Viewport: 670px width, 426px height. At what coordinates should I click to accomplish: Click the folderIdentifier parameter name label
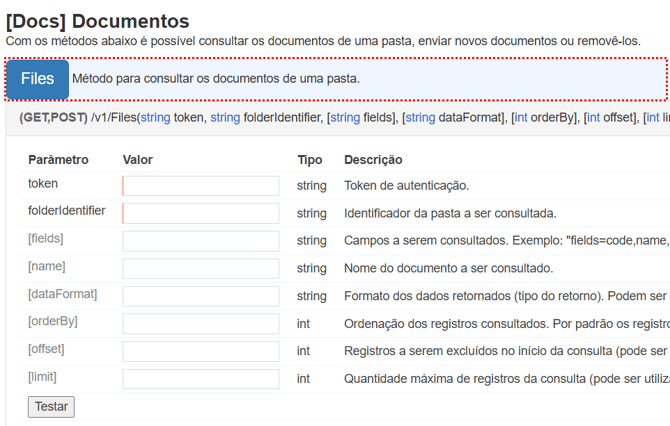67,211
